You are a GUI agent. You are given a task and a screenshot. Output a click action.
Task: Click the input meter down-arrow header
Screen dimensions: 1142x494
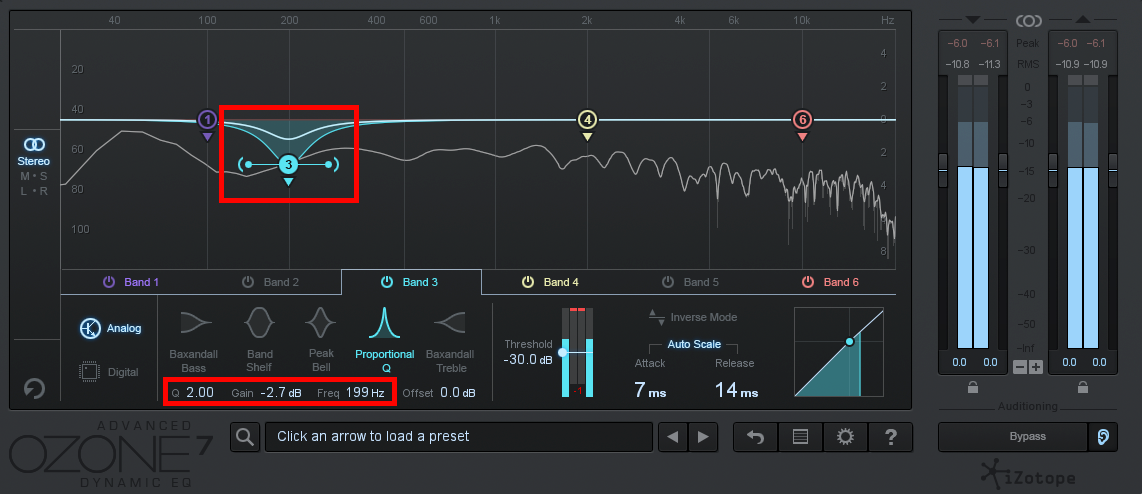(972, 20)
